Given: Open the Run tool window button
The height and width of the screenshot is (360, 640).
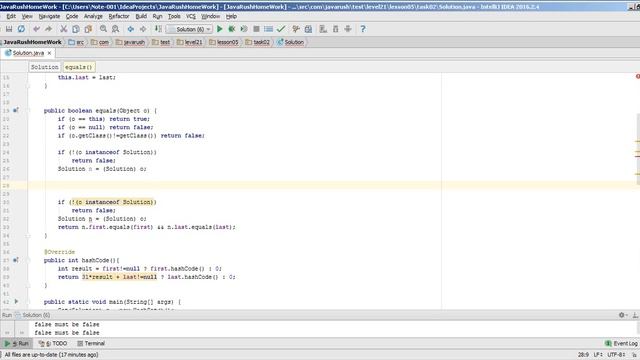Looking at the screenshot, I should (x=16, y=343).
